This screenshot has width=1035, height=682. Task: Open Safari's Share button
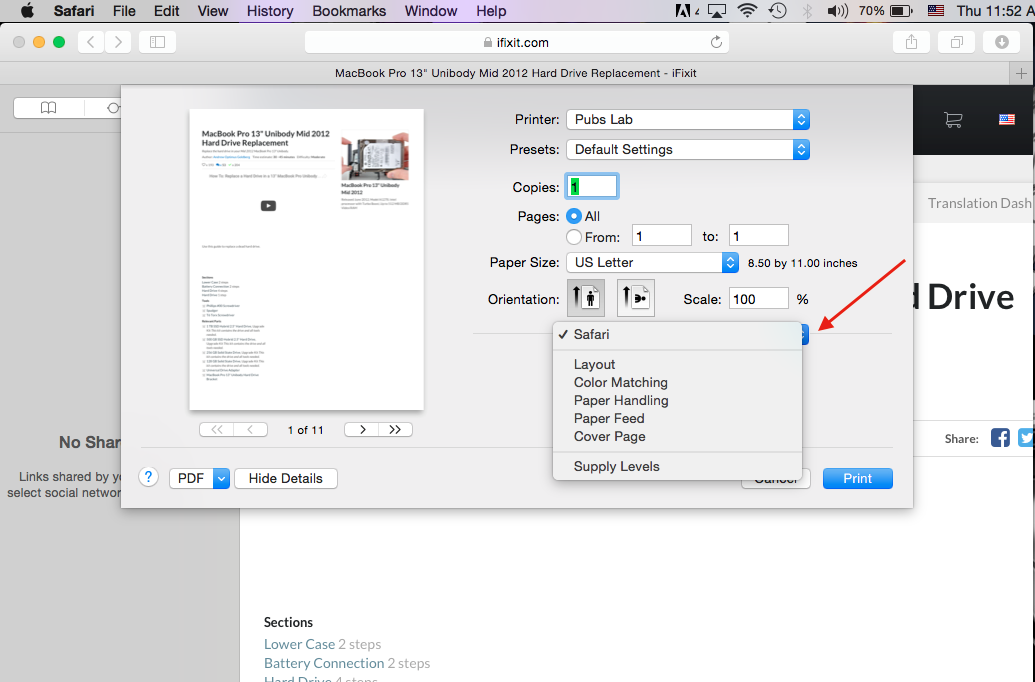[x=912, y=42]
